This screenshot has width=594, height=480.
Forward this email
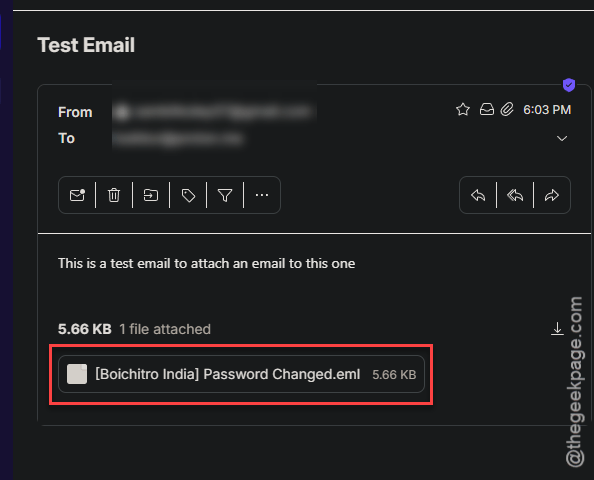(x=552, y=195)
